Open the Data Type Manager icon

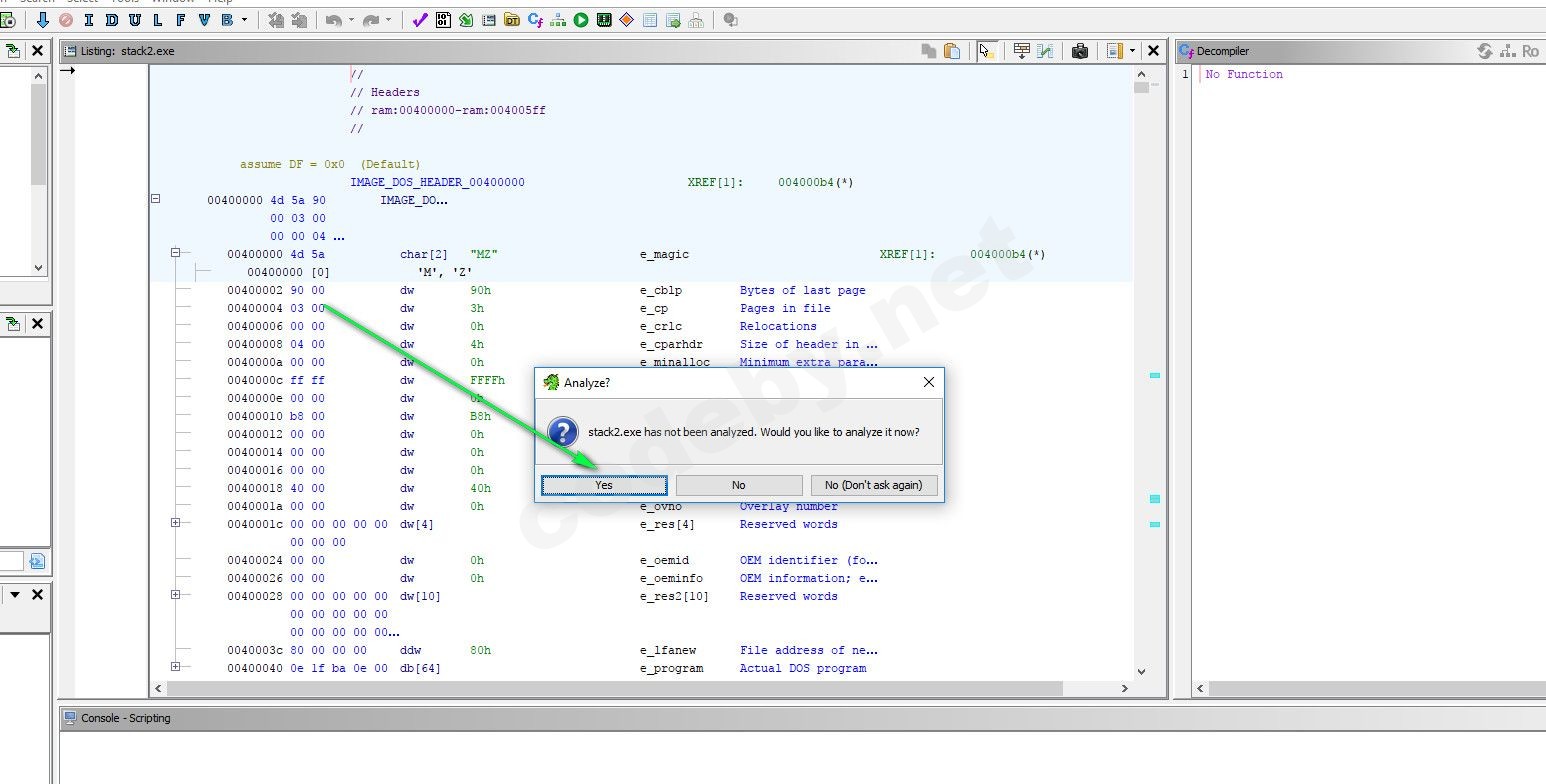click(512, 20)
